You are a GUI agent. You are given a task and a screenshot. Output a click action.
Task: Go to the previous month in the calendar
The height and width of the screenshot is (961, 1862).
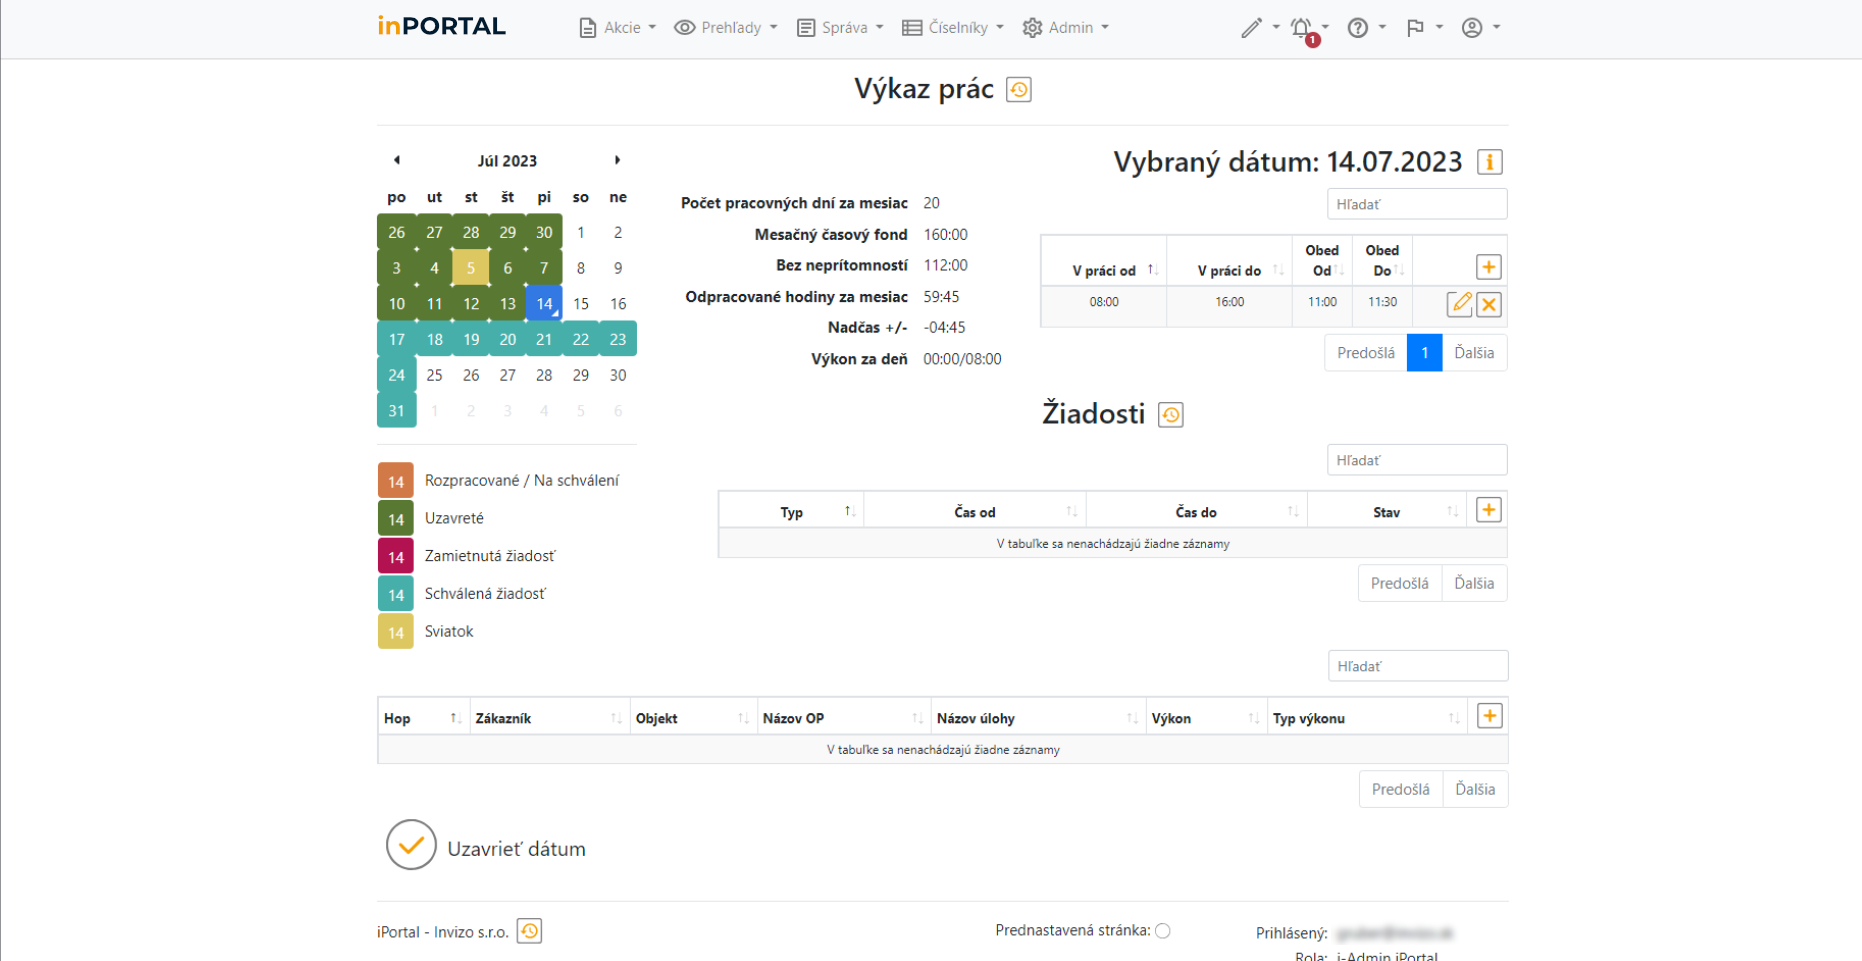tap(397, 160)
